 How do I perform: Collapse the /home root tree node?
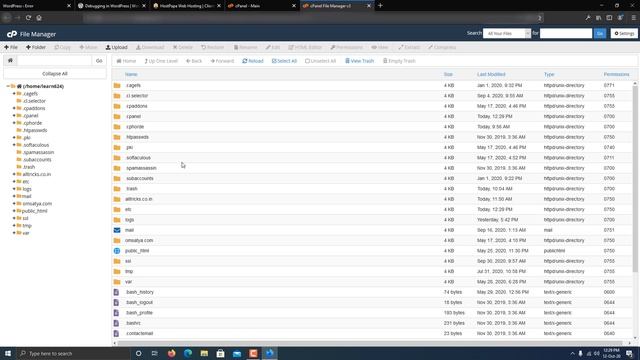(8, 86)
